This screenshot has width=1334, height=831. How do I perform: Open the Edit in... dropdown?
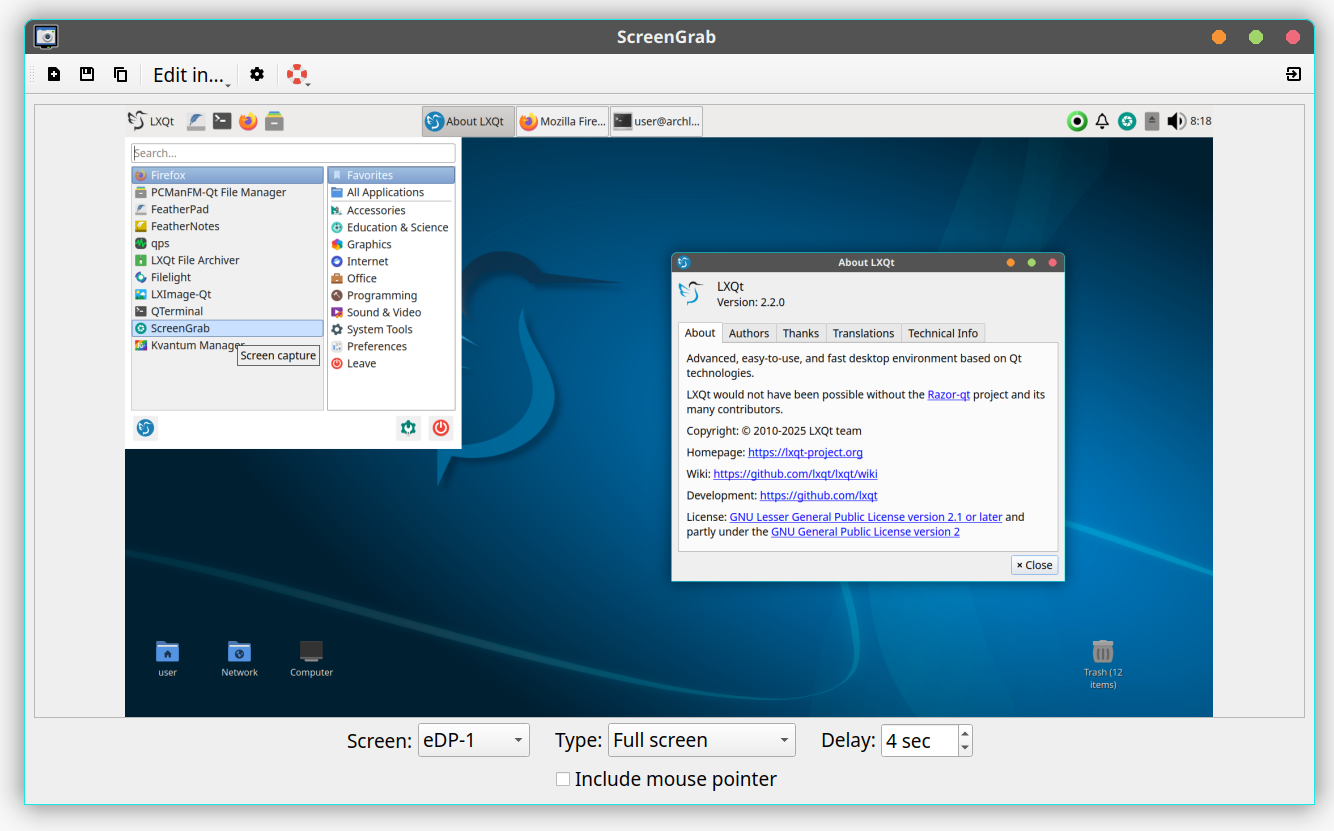(192, 75)
